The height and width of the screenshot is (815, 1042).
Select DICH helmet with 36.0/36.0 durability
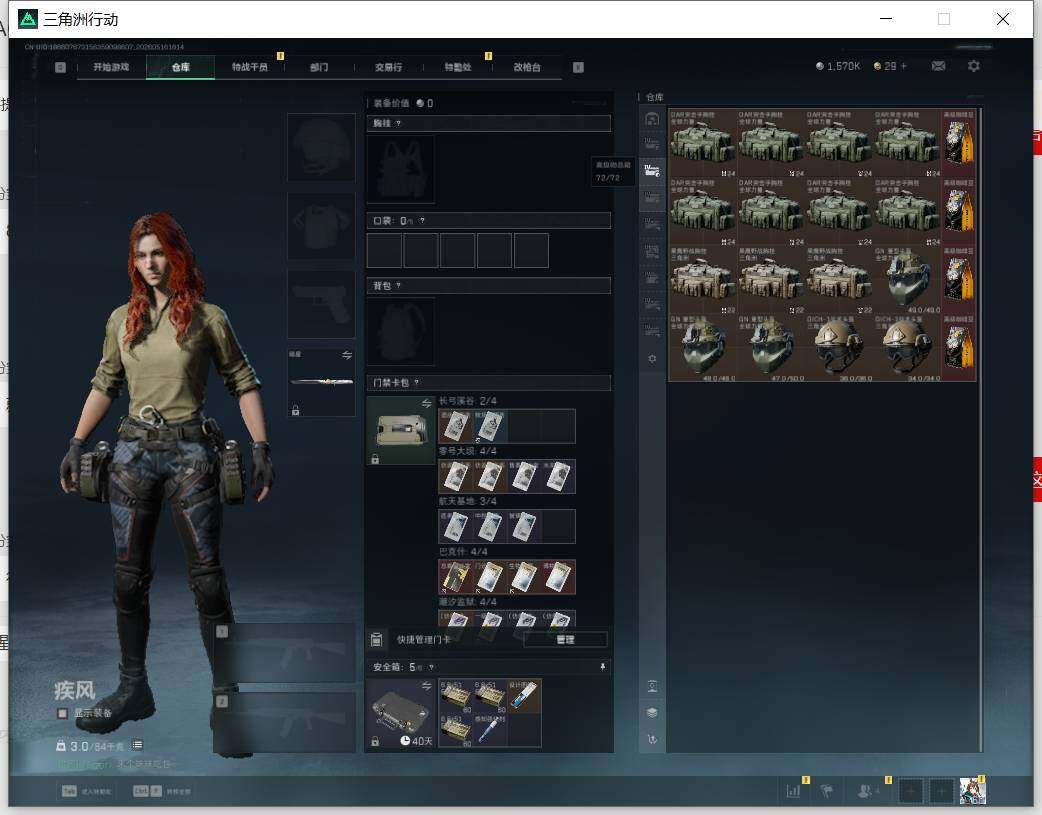click(839, 348)
